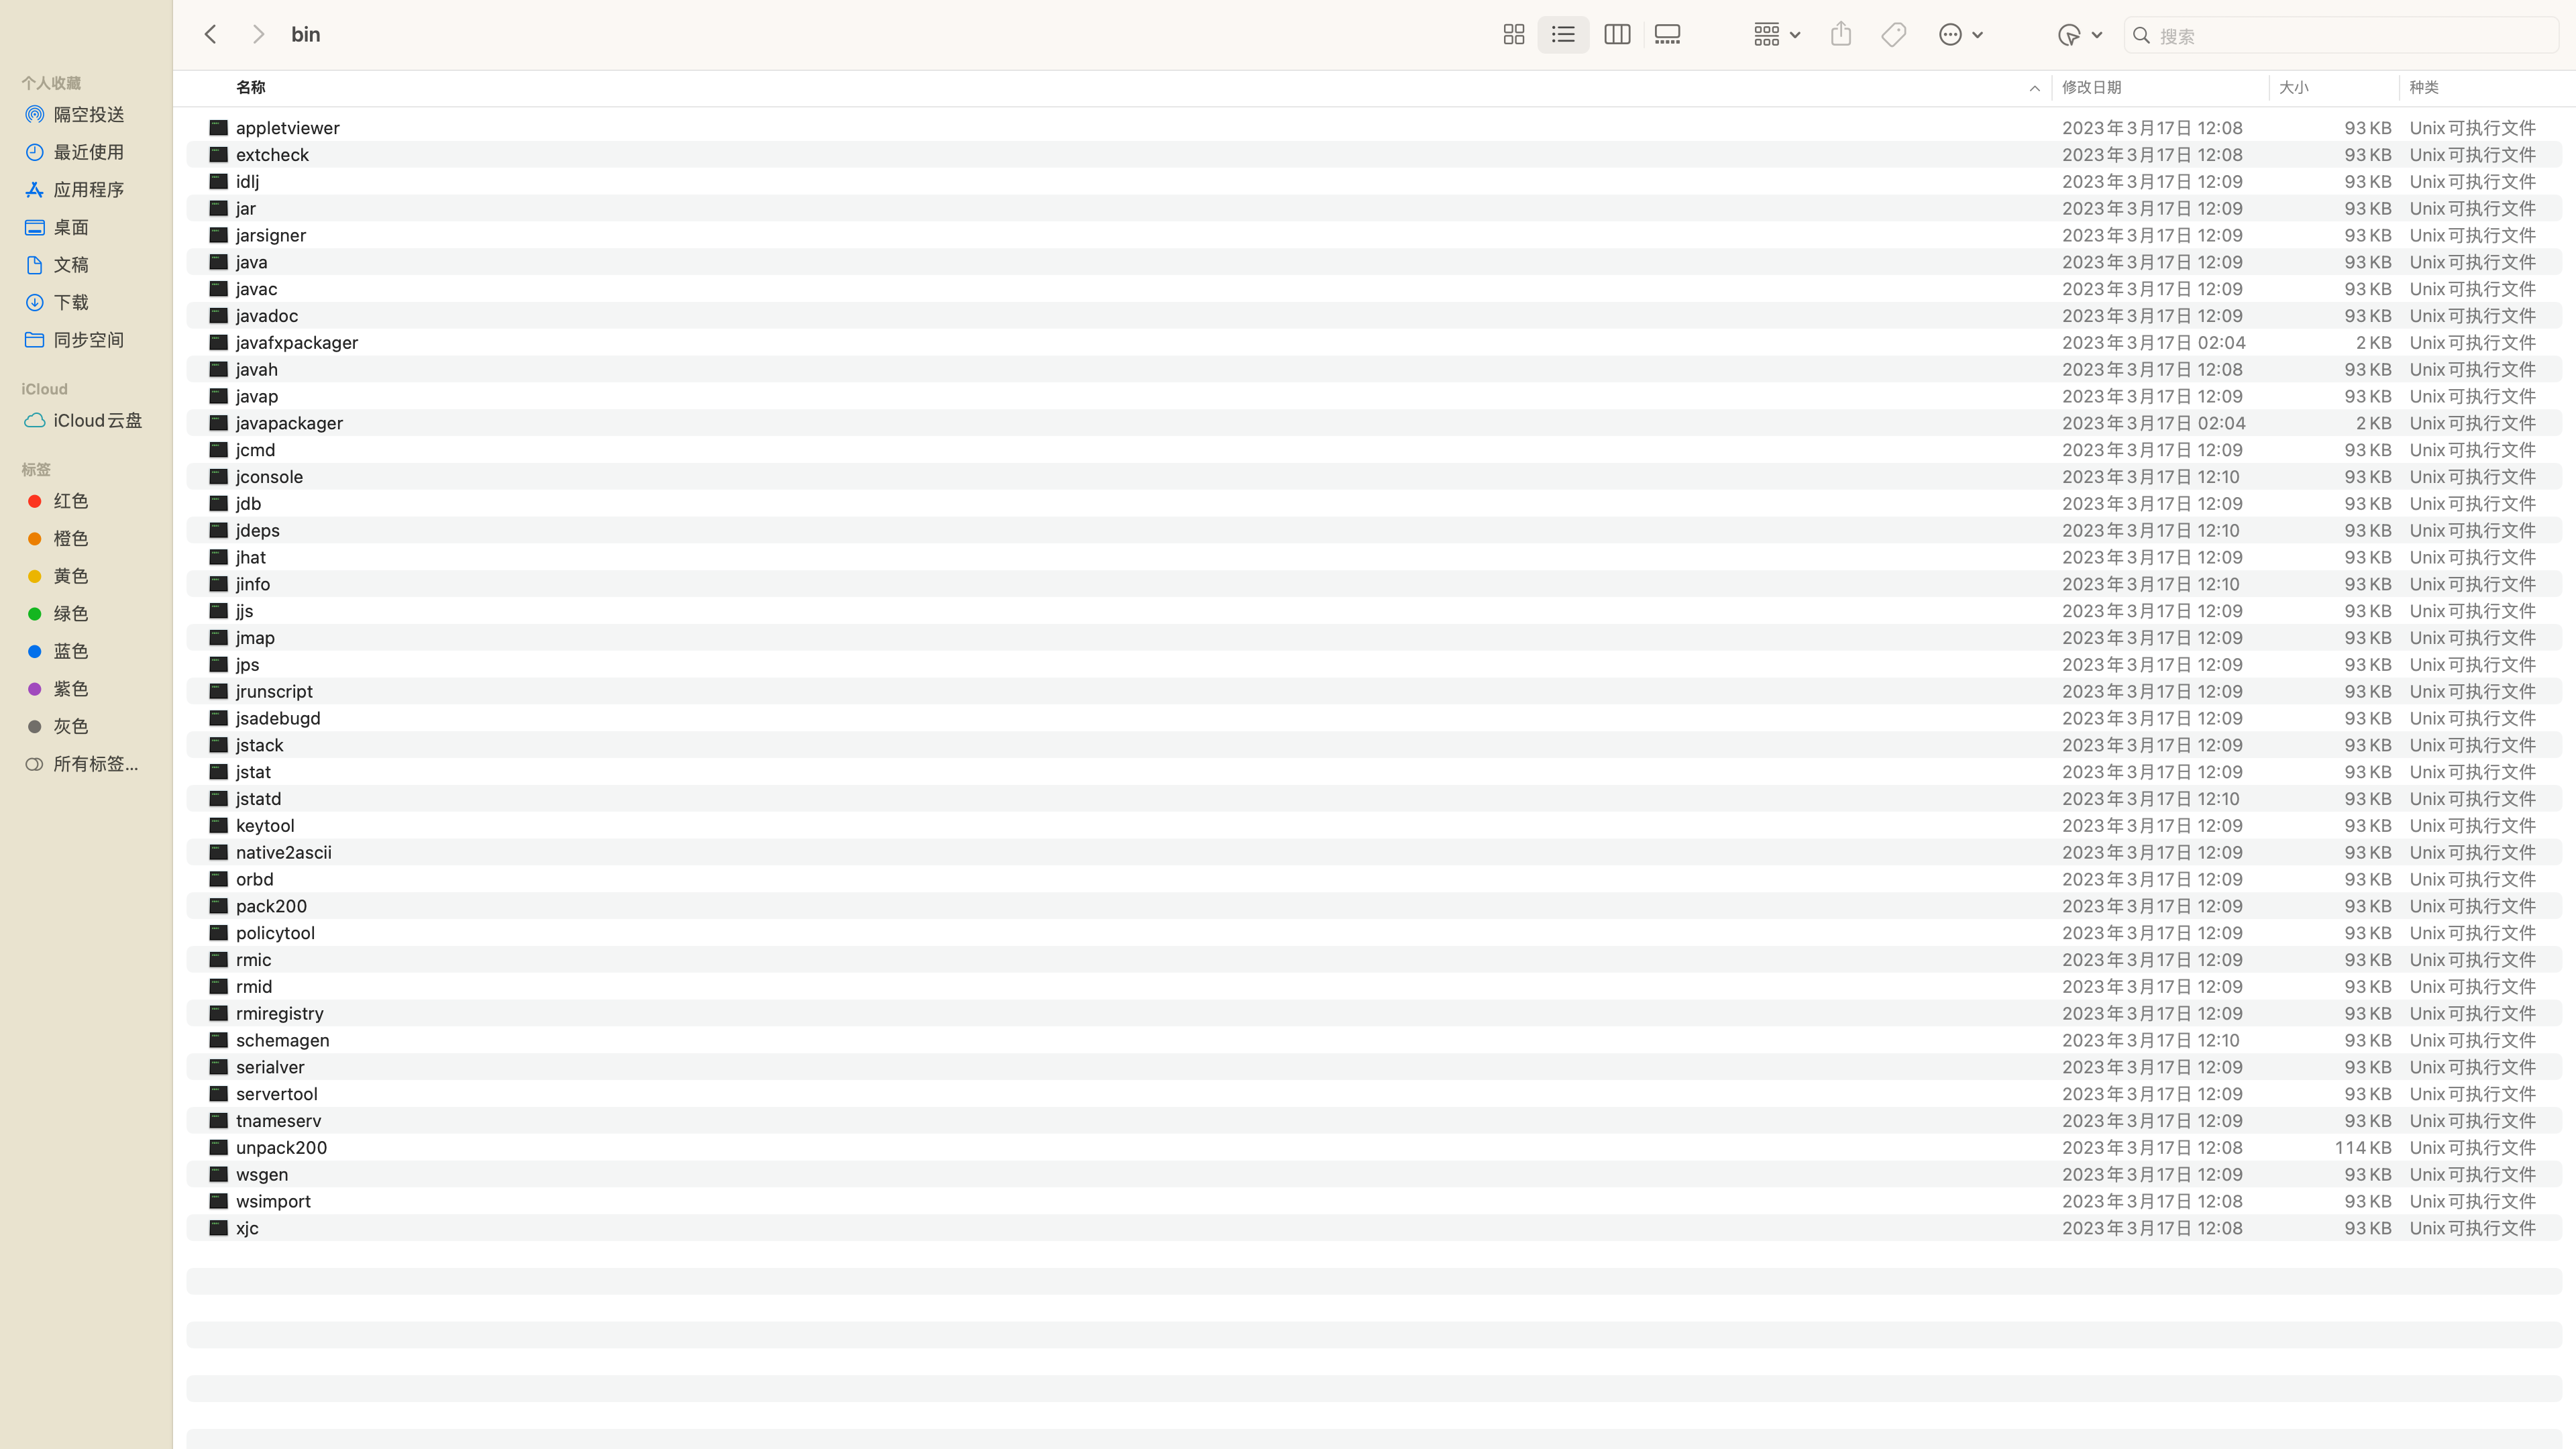Open the rightmost toolbar dropdown before search
The height and width of the screenshot is (1449, 2576).
click(2080, 35)
